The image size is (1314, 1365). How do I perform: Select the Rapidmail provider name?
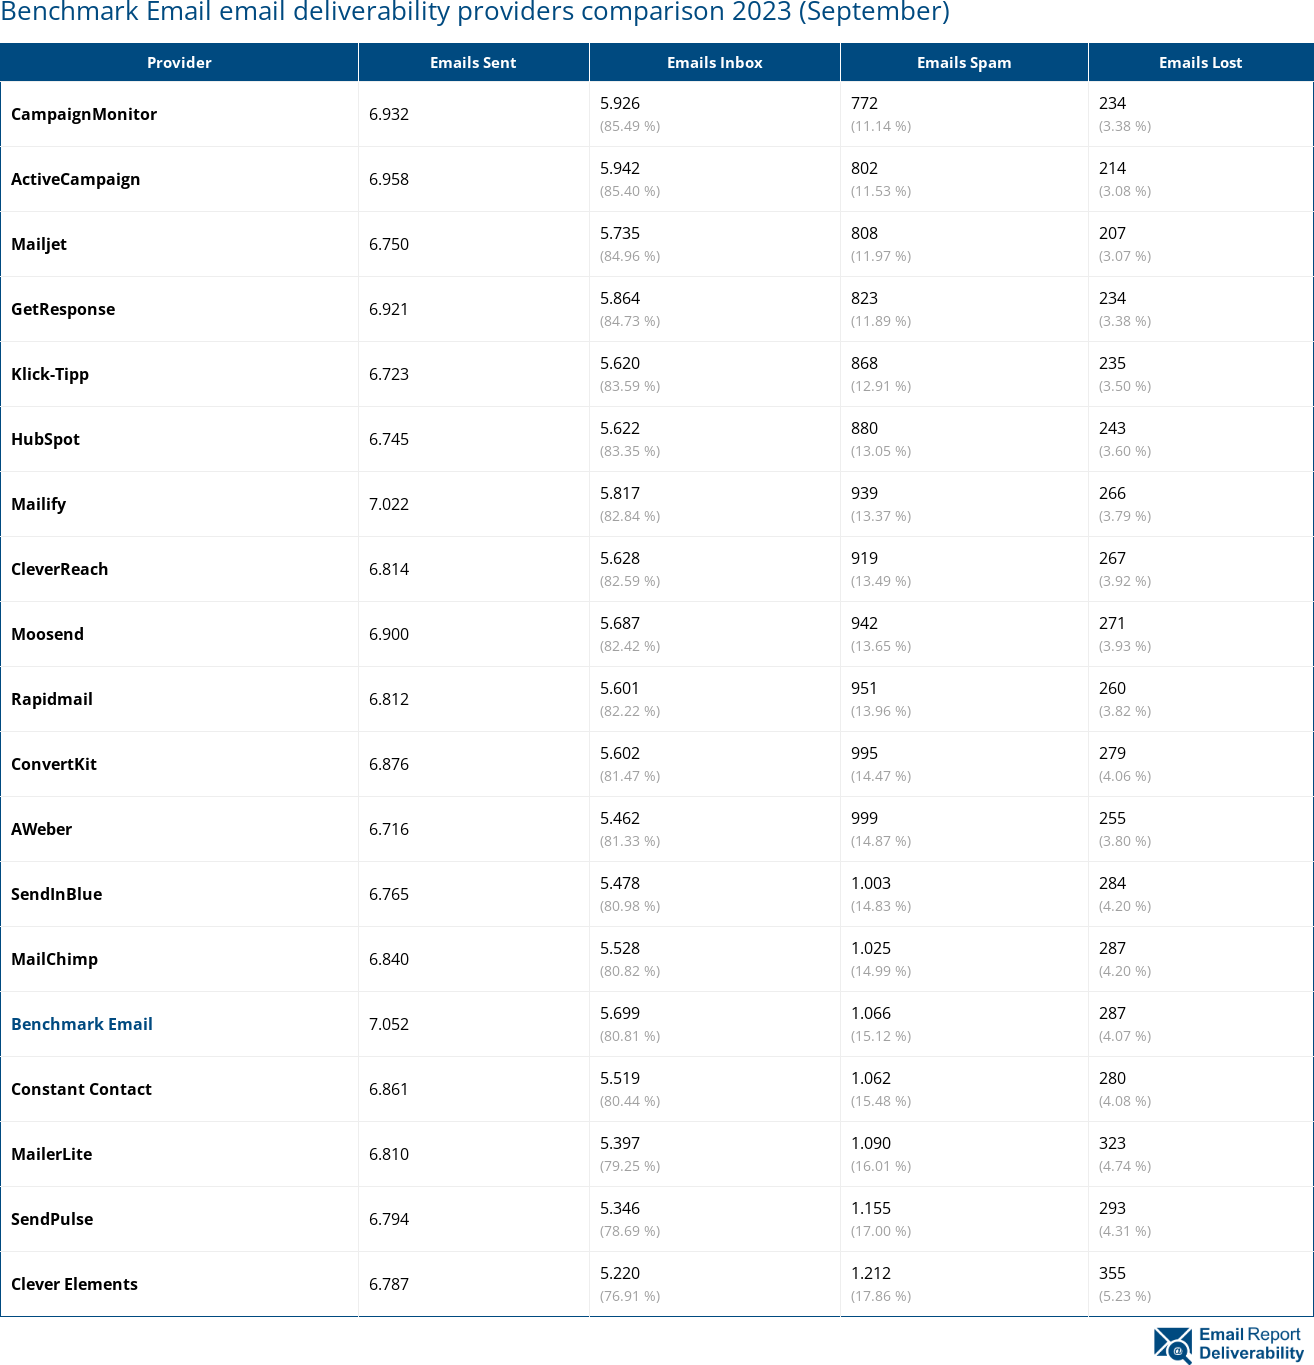(x=52, y=699)
